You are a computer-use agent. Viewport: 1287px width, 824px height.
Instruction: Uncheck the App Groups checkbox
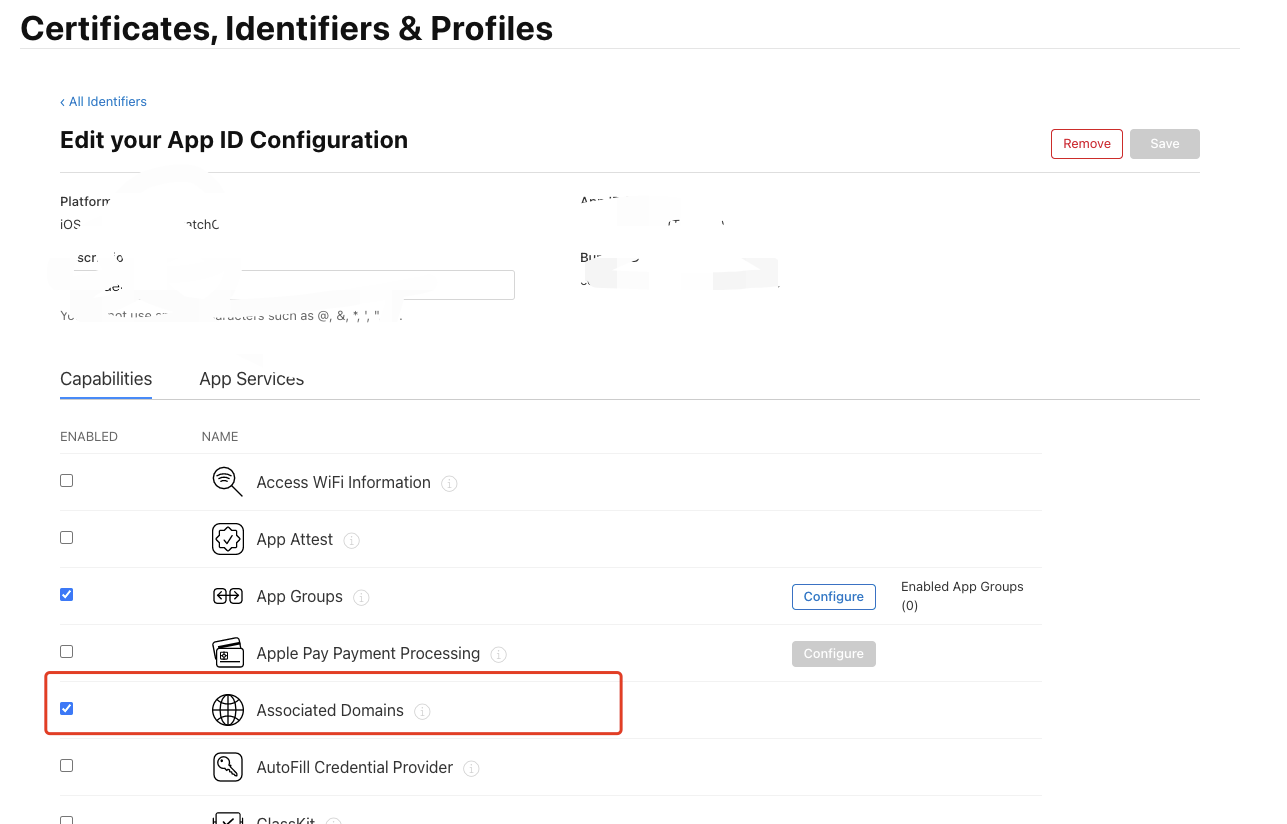click(x=67, y=595)
